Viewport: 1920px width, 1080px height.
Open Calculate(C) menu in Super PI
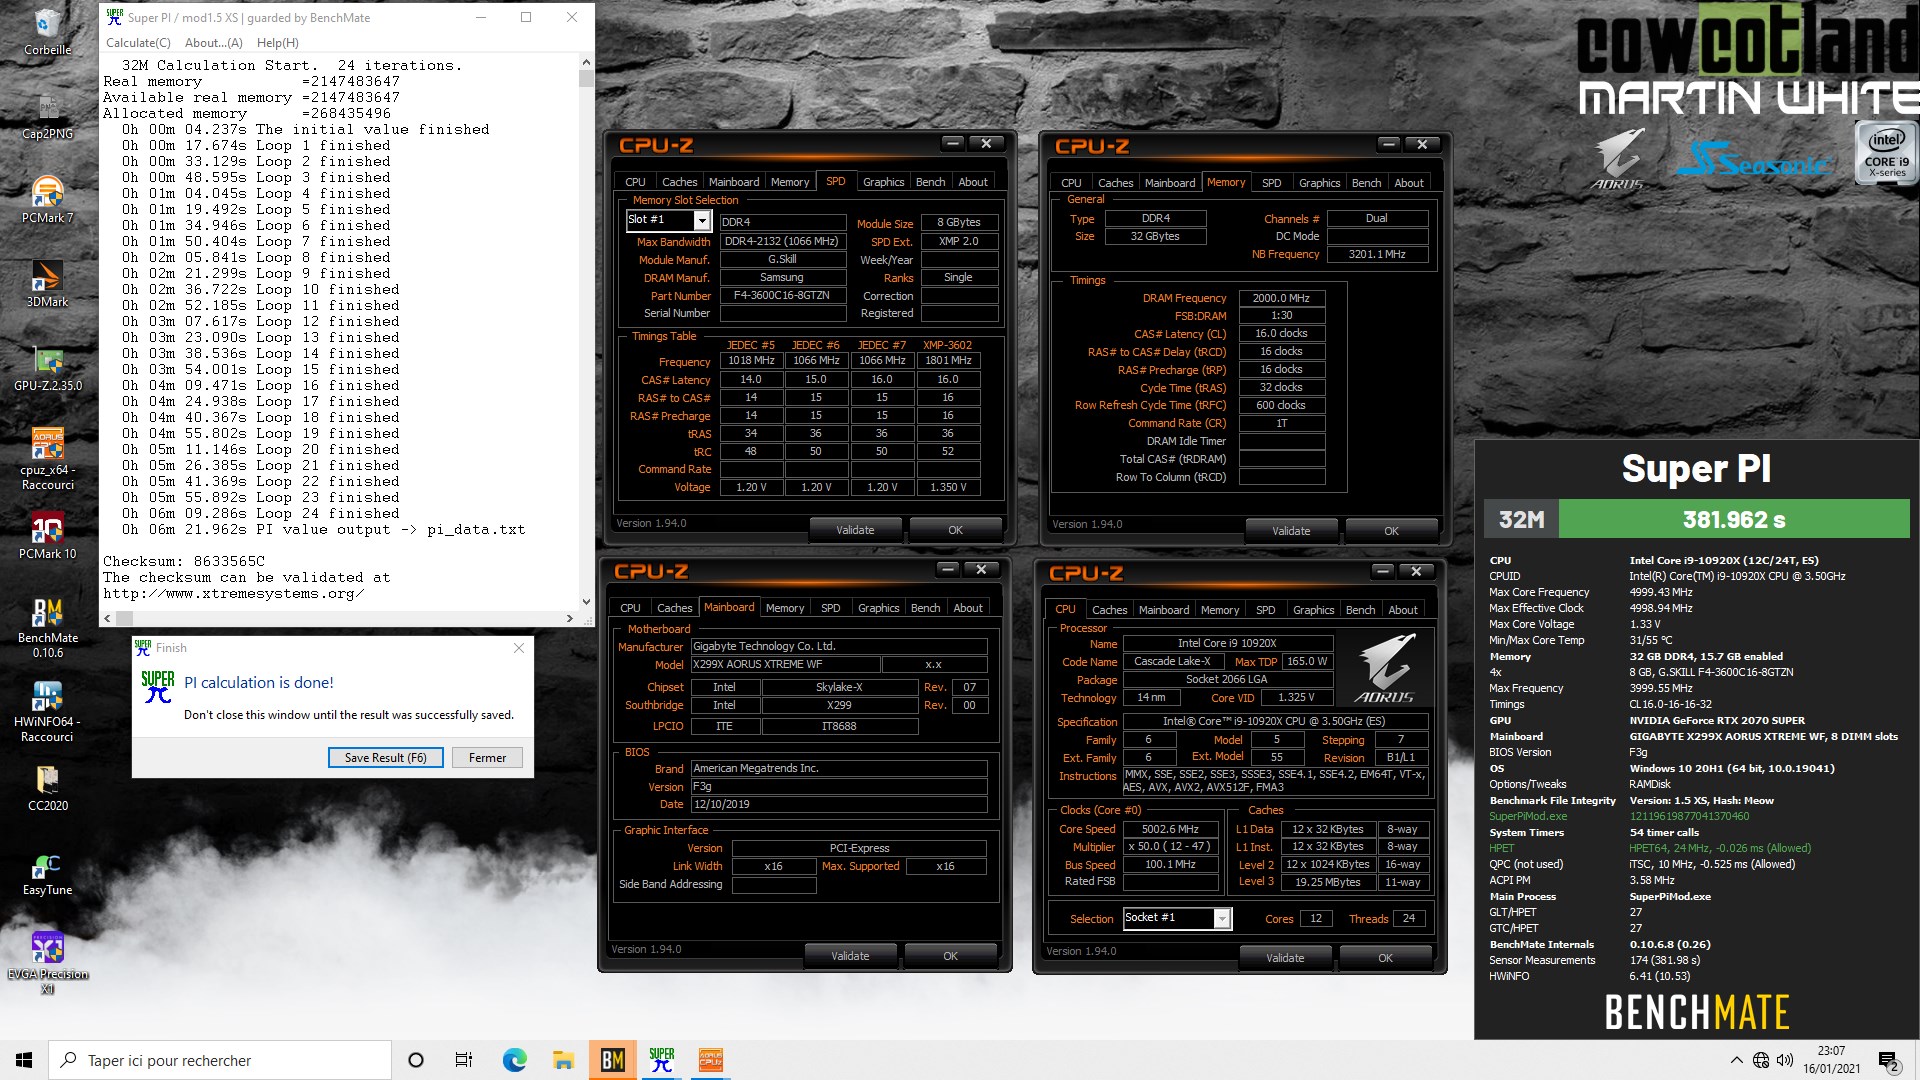coord(138,43)
